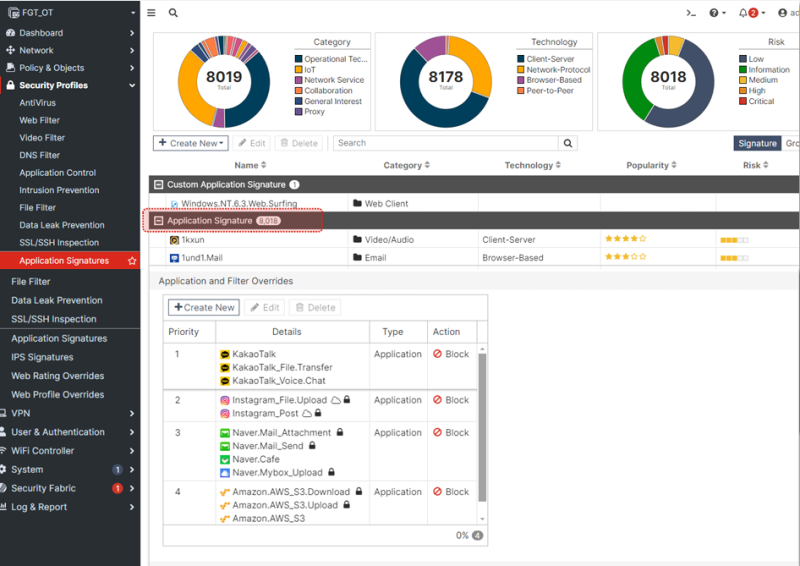Click the FGT_OT device icon
The height and width of the screenshot is (566, 800).
click(x=13, y=13)
